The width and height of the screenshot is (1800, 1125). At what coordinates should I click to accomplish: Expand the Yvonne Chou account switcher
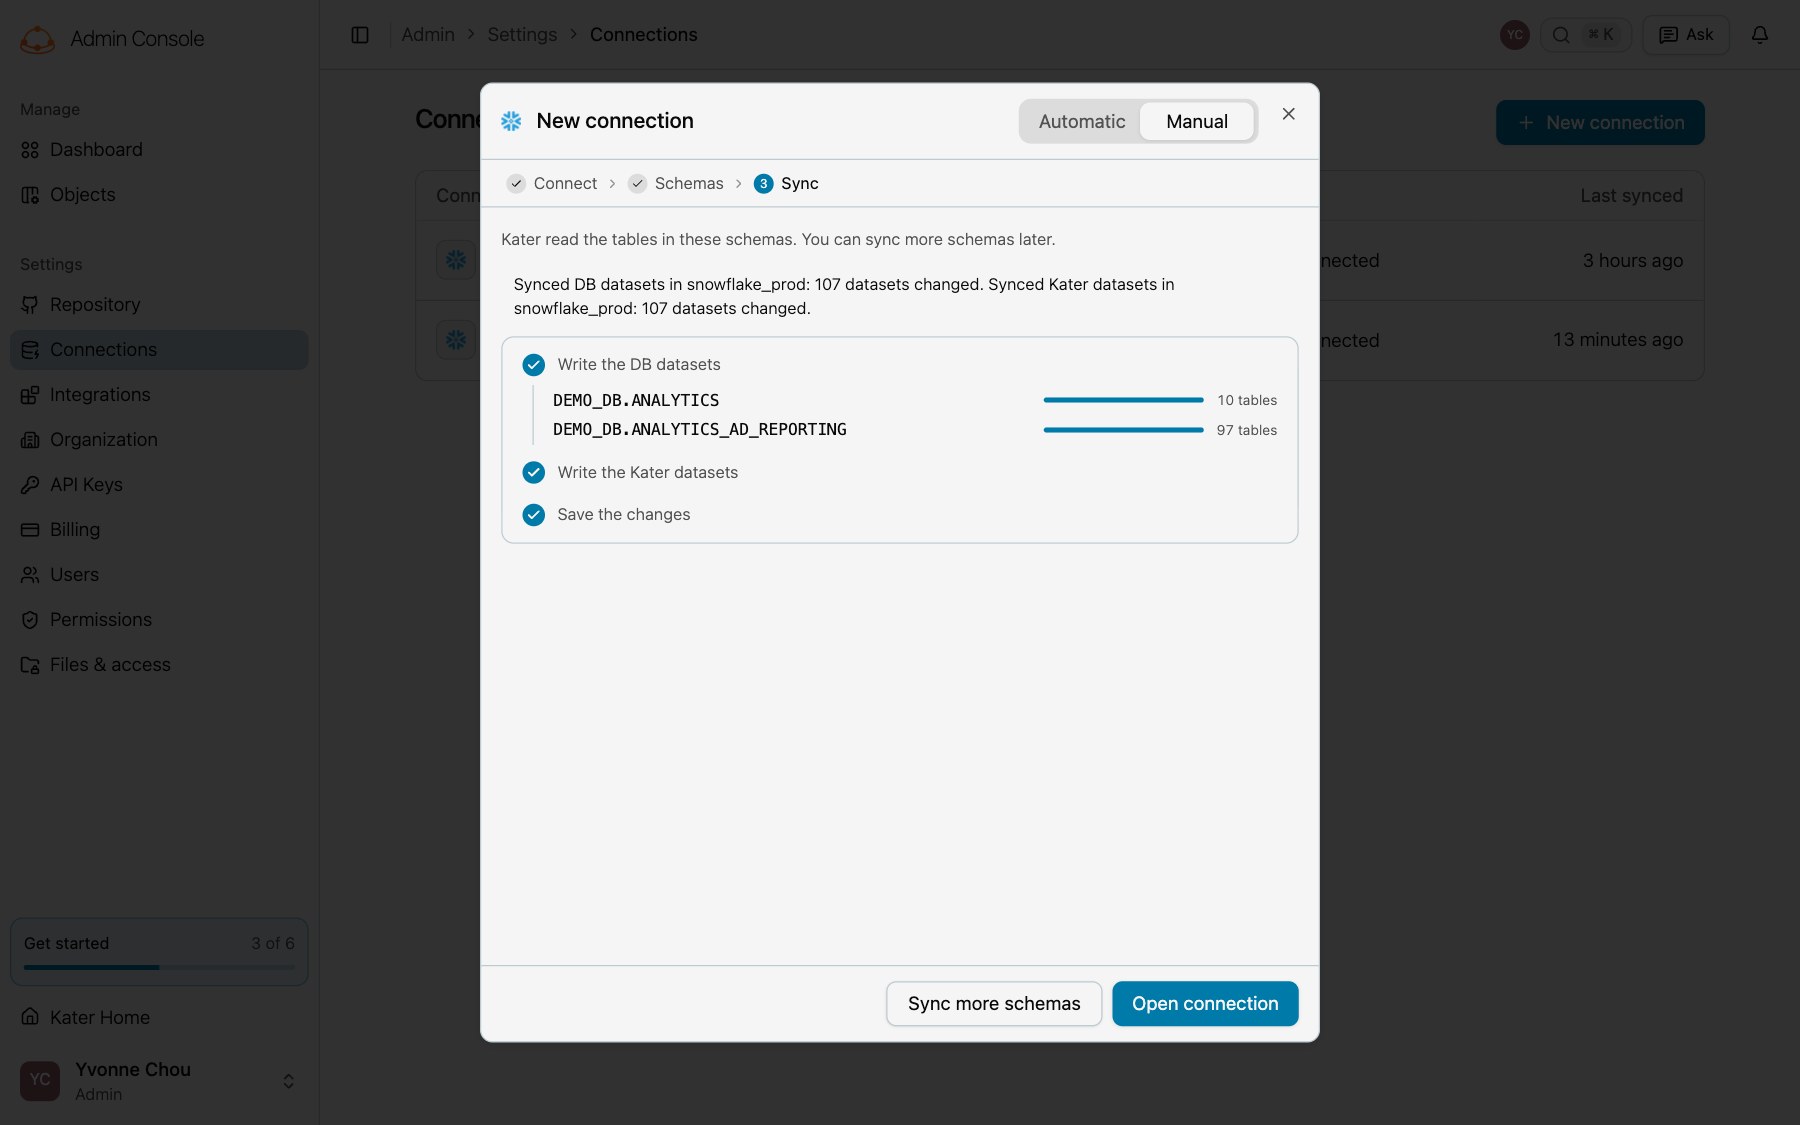288,1081
